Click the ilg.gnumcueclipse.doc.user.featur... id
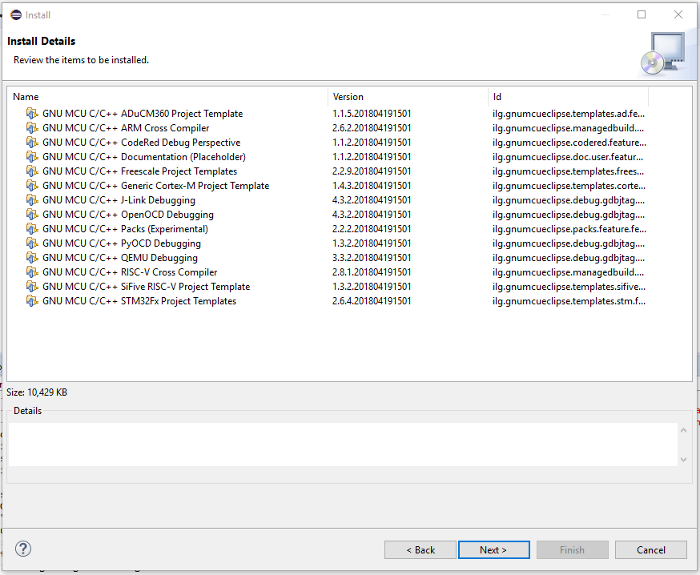Viewport: 700px width, 575px height. (x=567, y=157)
